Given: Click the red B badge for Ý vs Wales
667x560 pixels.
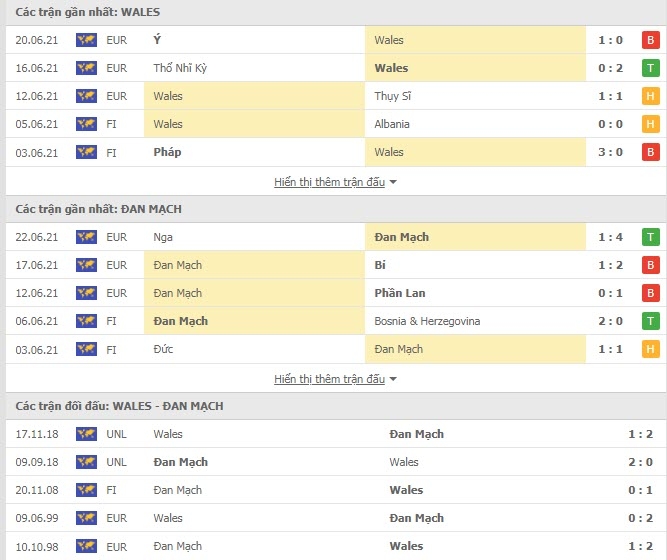Looking at the screenshot, I should click(650, 40).
